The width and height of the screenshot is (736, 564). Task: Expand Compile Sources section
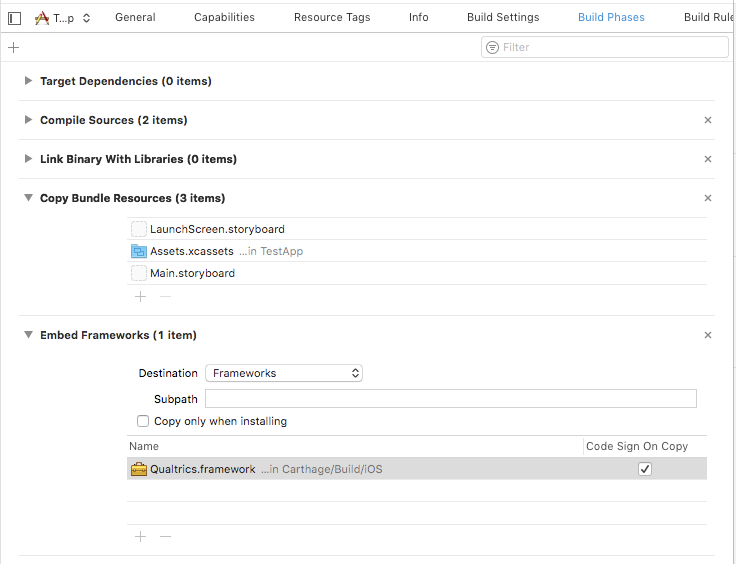[28, 120]
